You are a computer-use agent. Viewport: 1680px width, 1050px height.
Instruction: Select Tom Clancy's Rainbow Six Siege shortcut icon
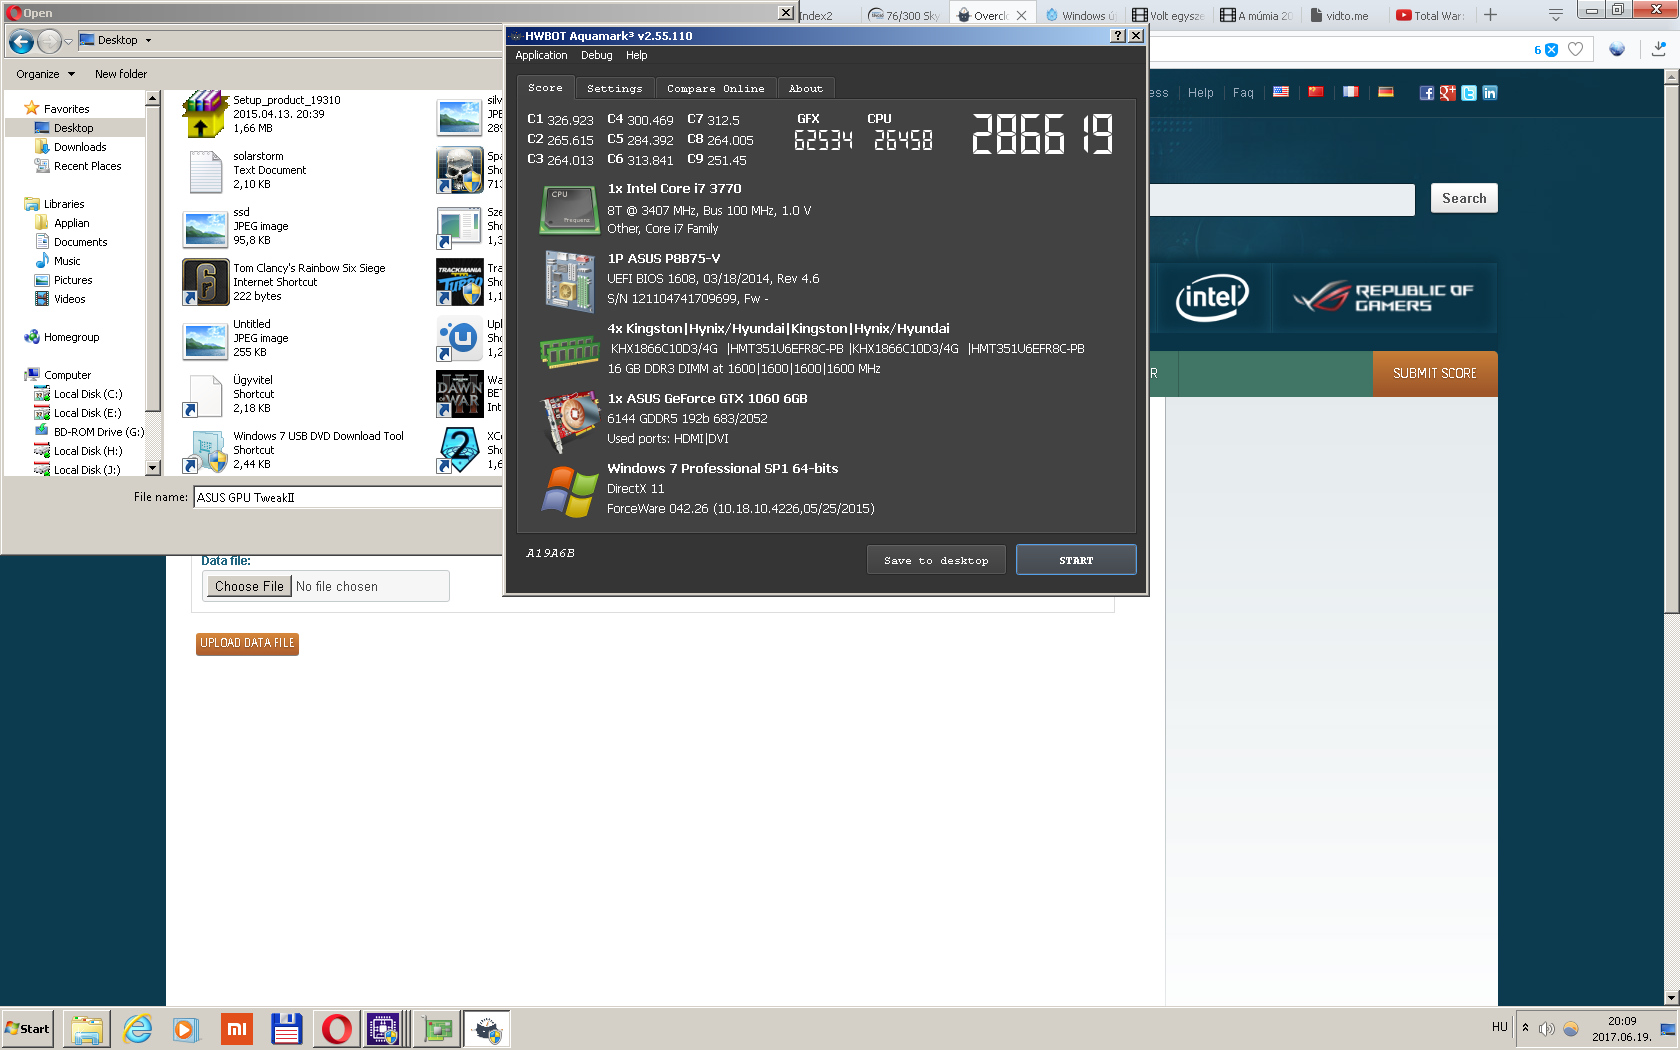pos(205,282)
